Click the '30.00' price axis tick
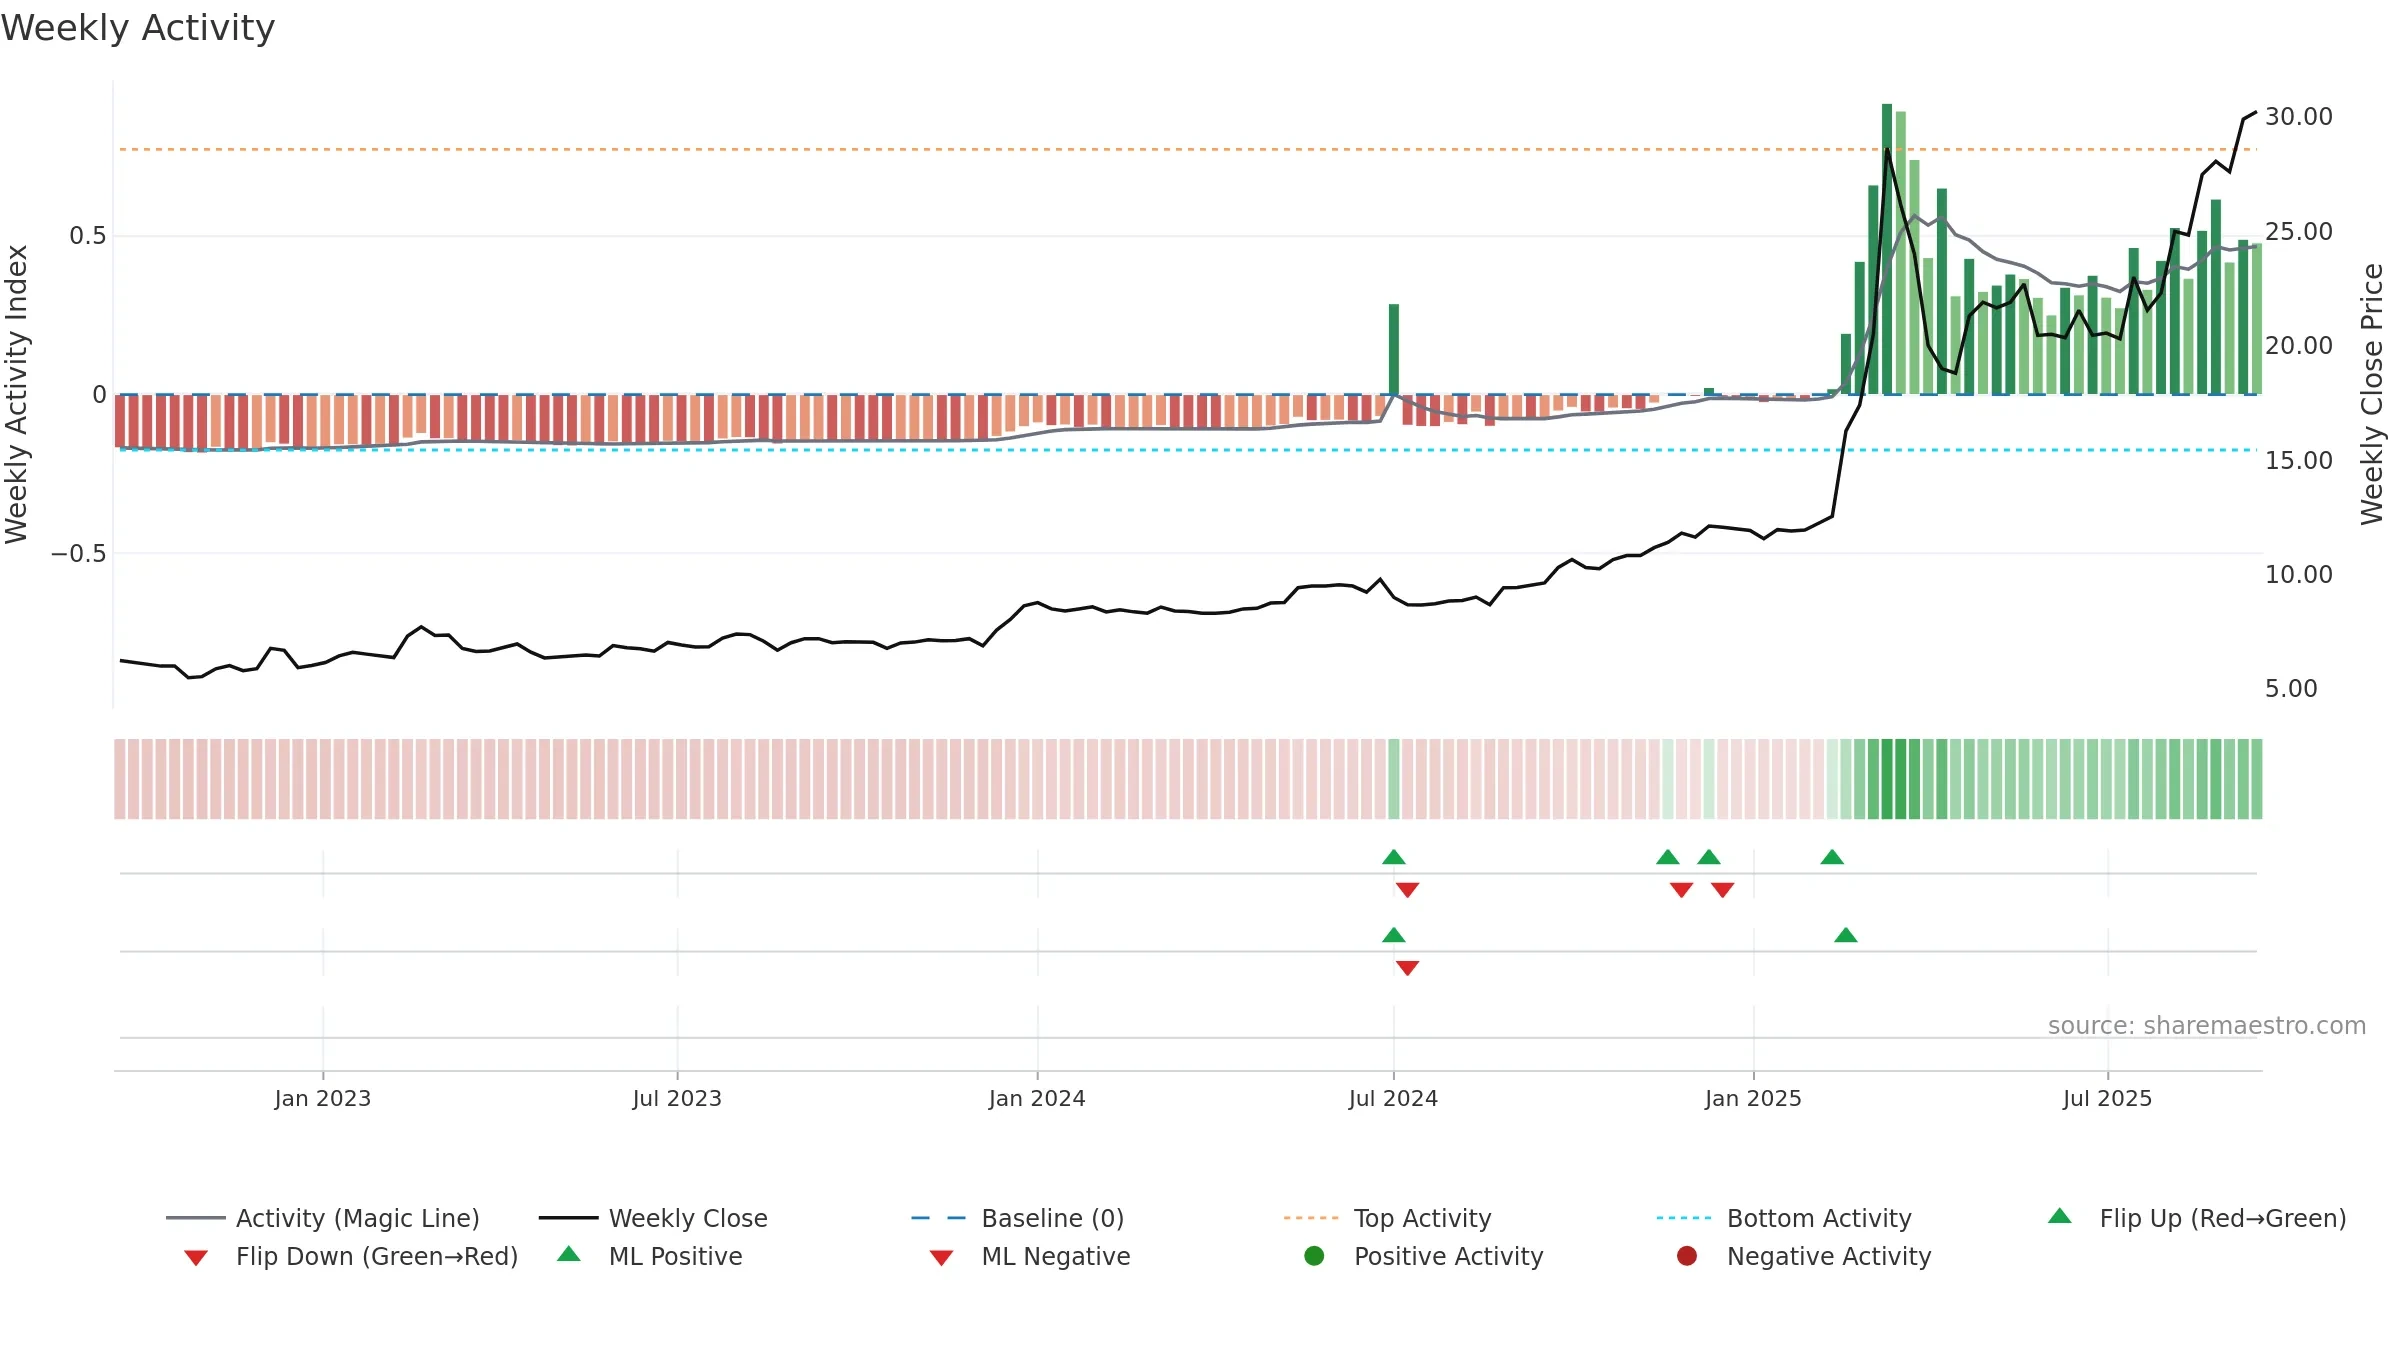Screen dimensions: 2400x1350 click(x=2299, y=117)
